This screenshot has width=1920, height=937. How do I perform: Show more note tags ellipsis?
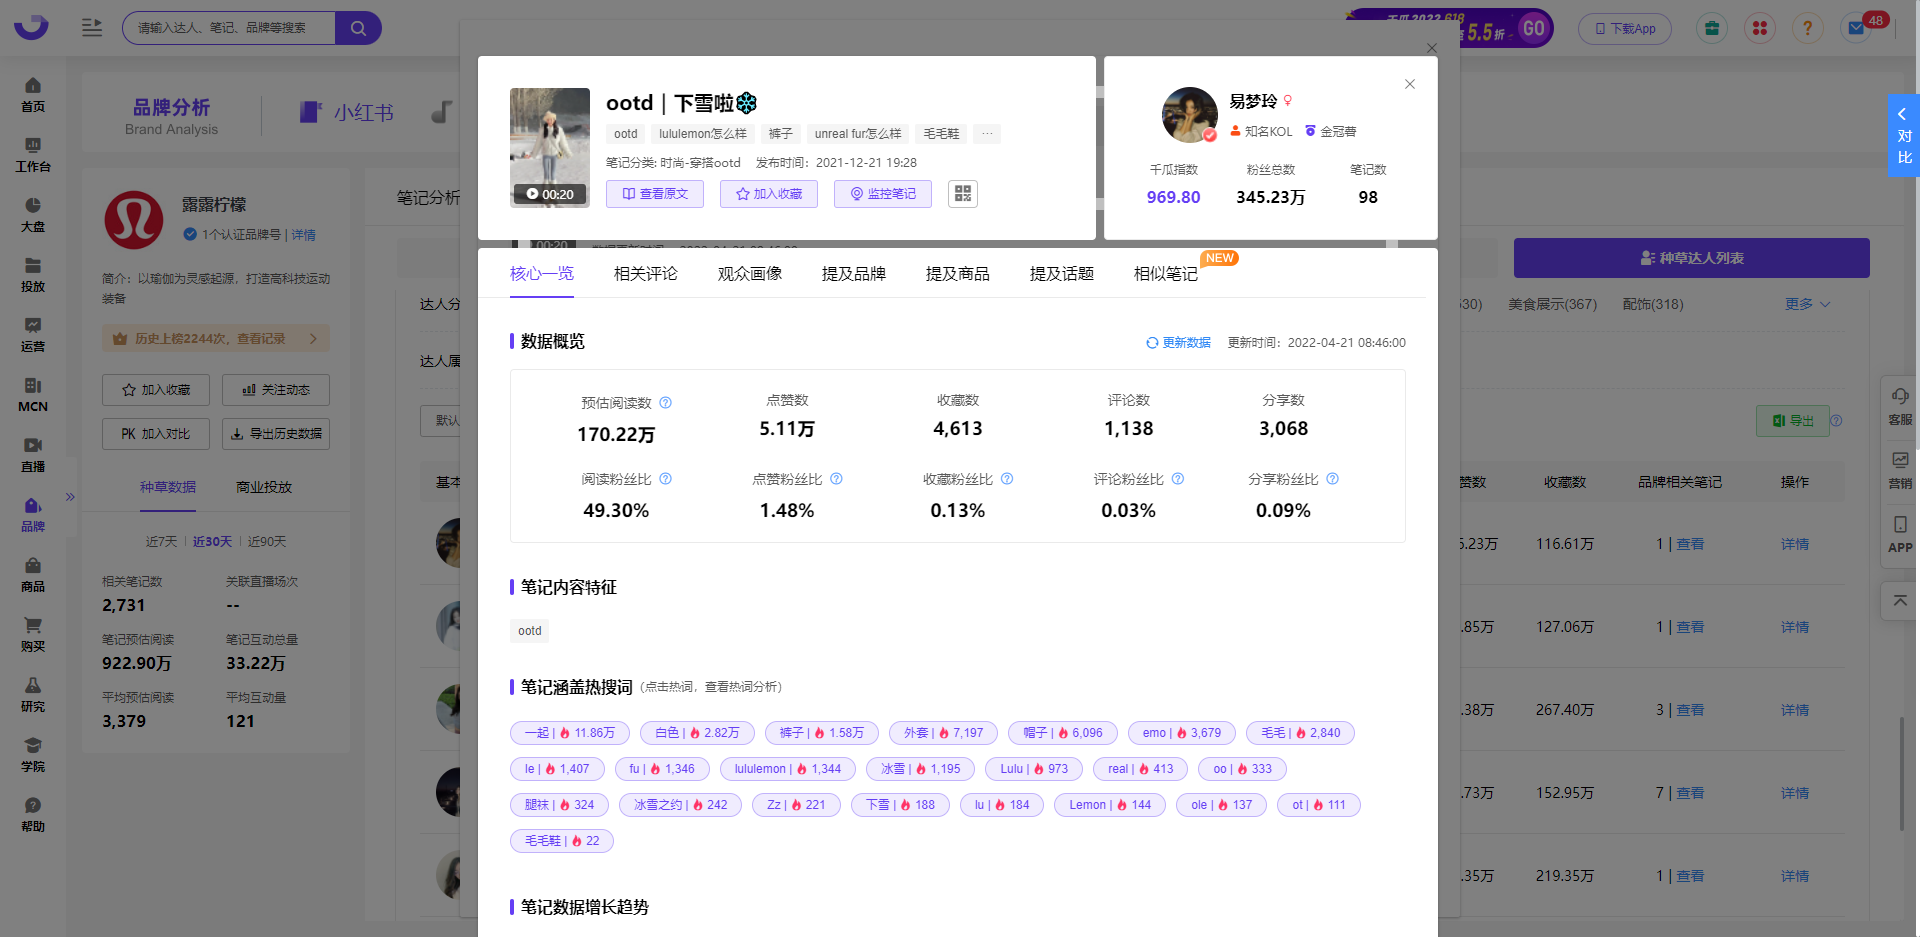pos(987,134)
